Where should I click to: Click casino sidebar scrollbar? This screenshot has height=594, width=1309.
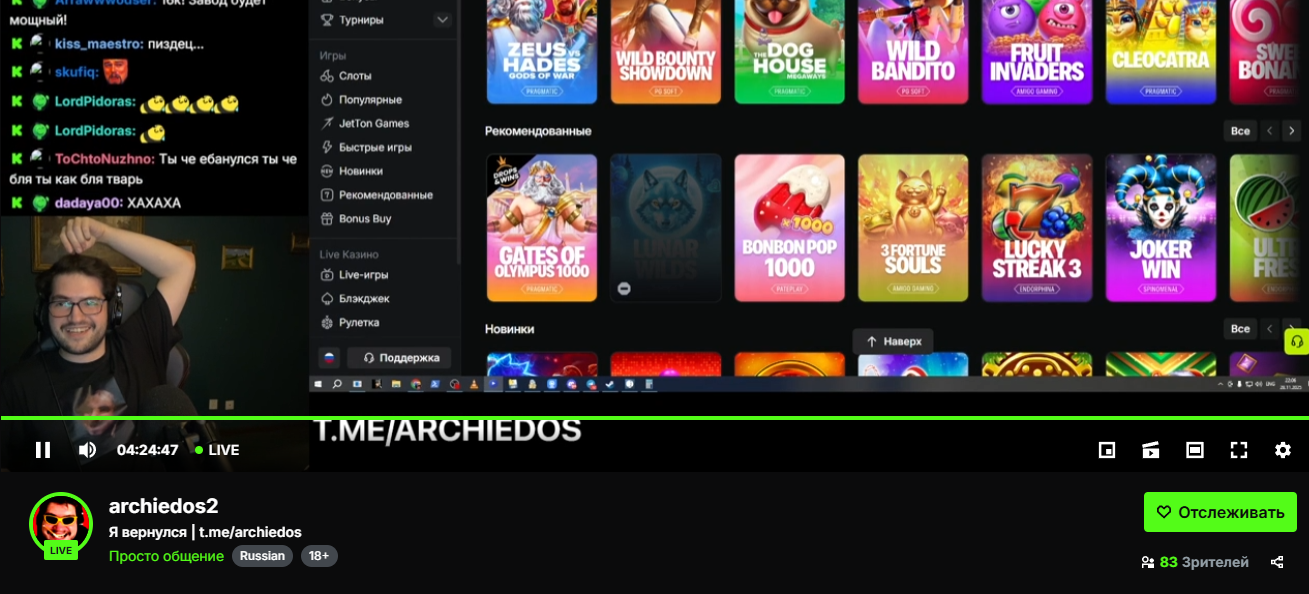click(x=459, y=130)
